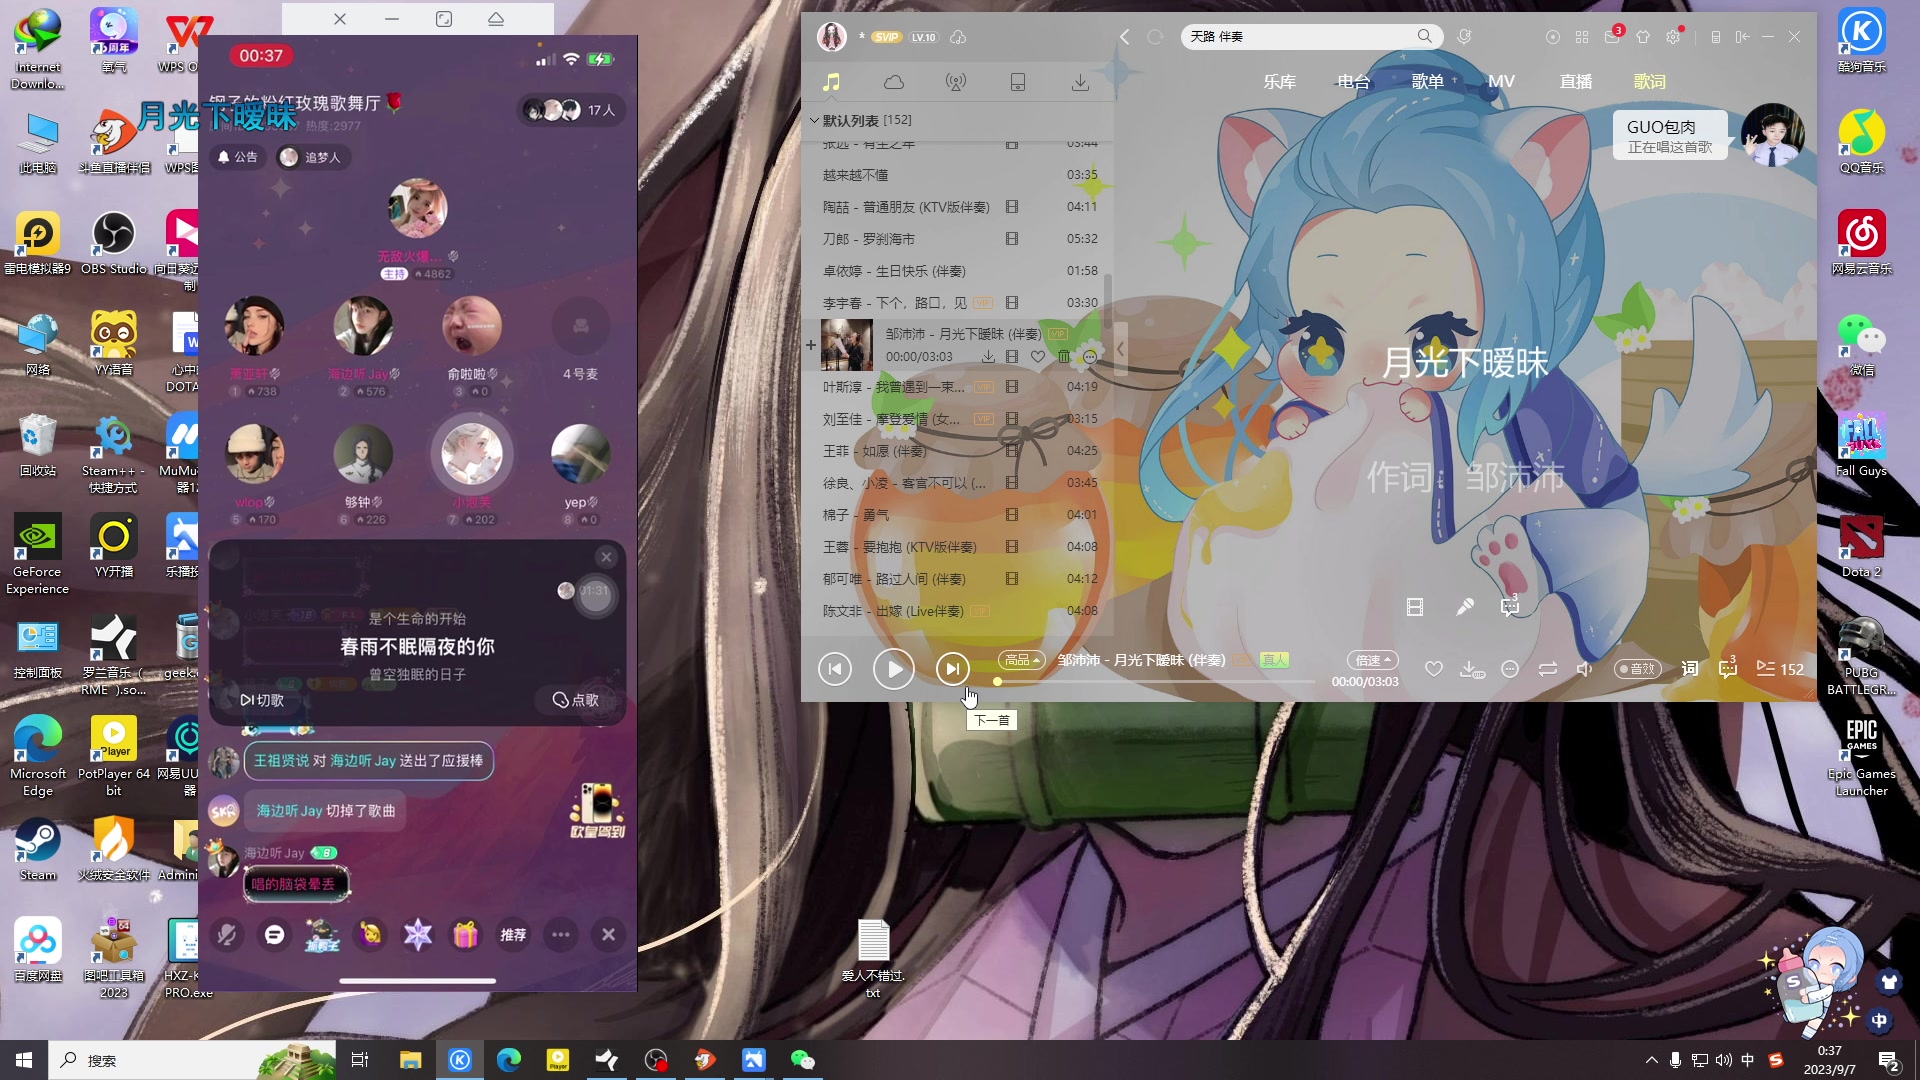This screenshot has height=1080, width=1920.
Task: Click the search magnifier icon in KuGou
Action: 1424,36
